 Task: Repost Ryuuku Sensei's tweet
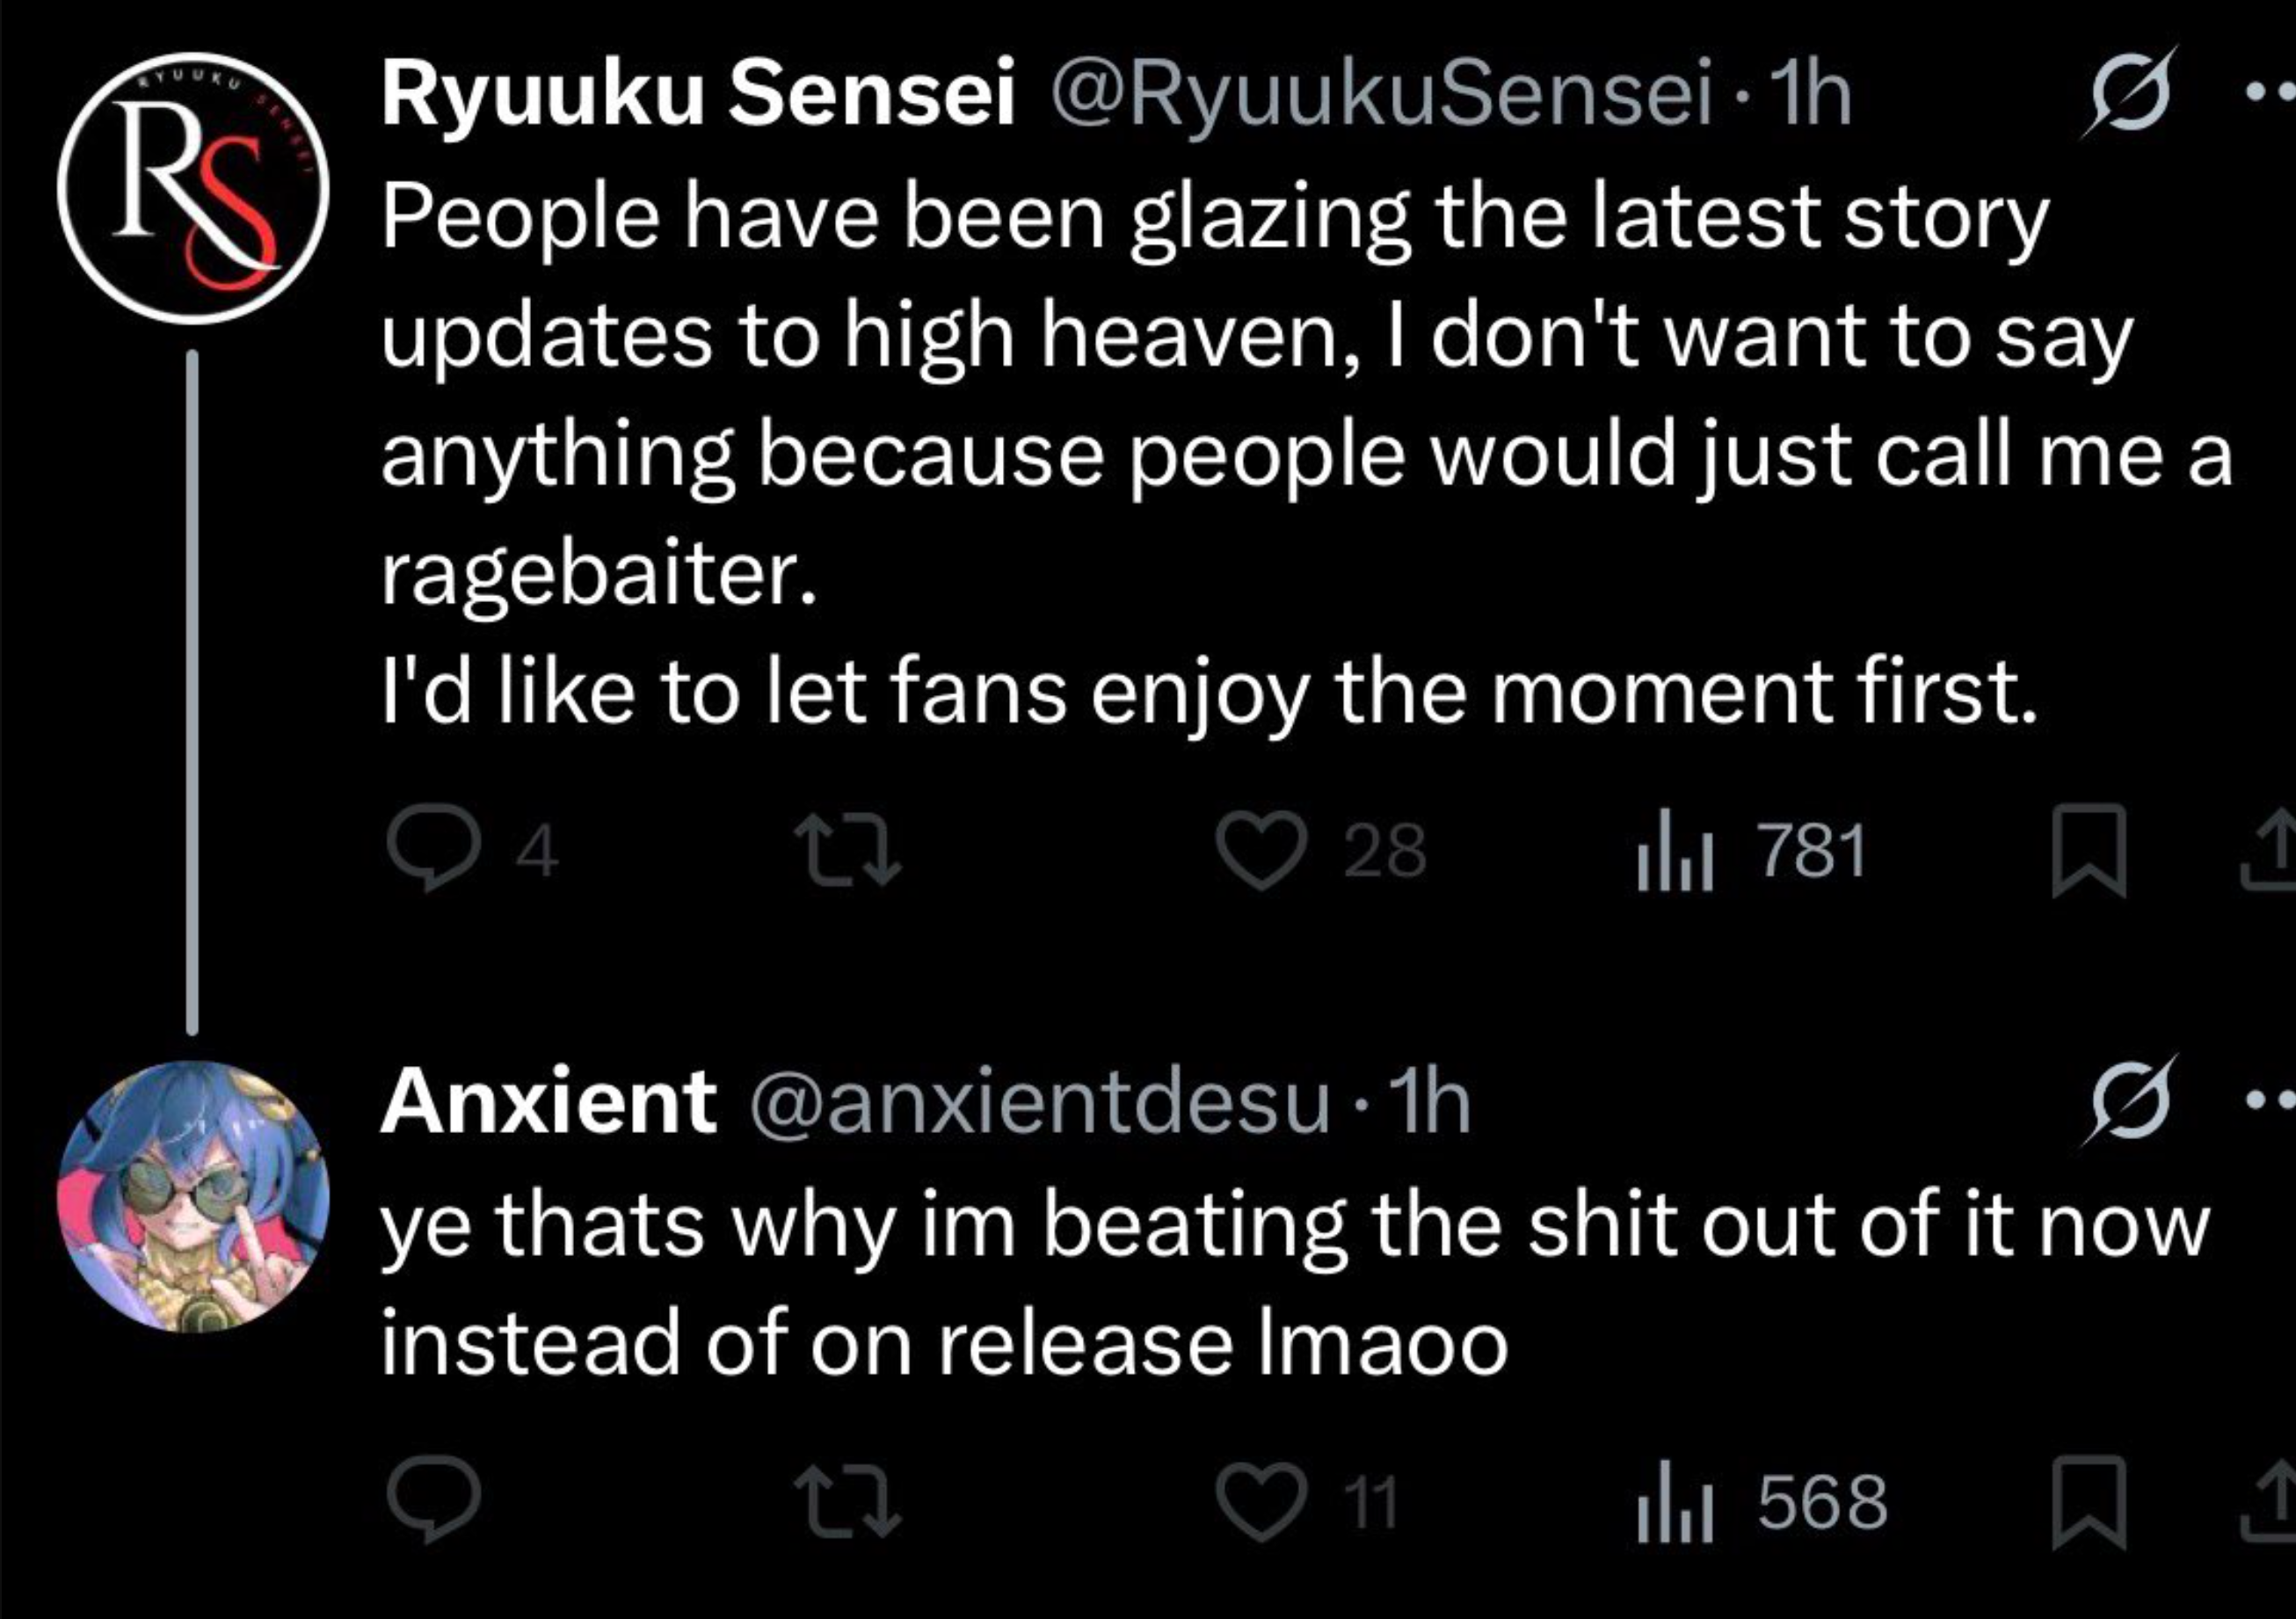point(848,853)
